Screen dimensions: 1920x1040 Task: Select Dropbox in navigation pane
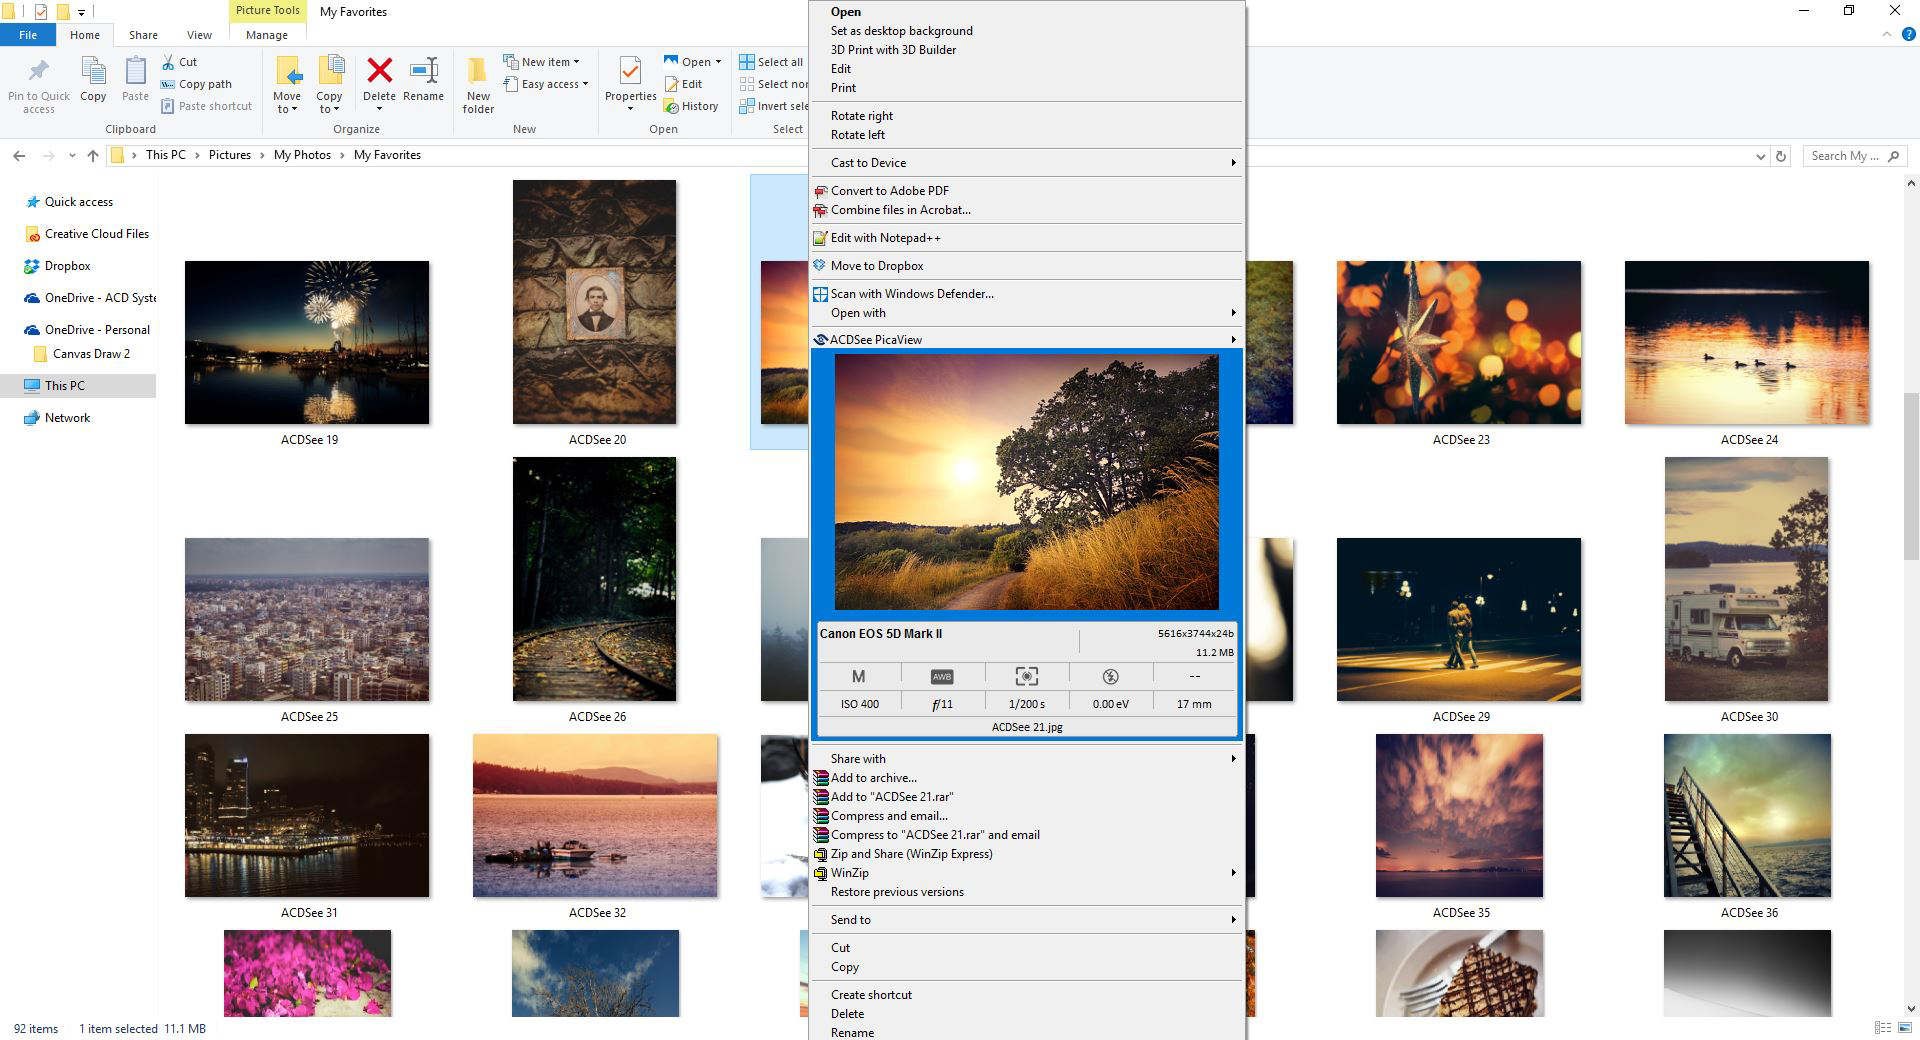pyautogui.click(x=67, y=266)
